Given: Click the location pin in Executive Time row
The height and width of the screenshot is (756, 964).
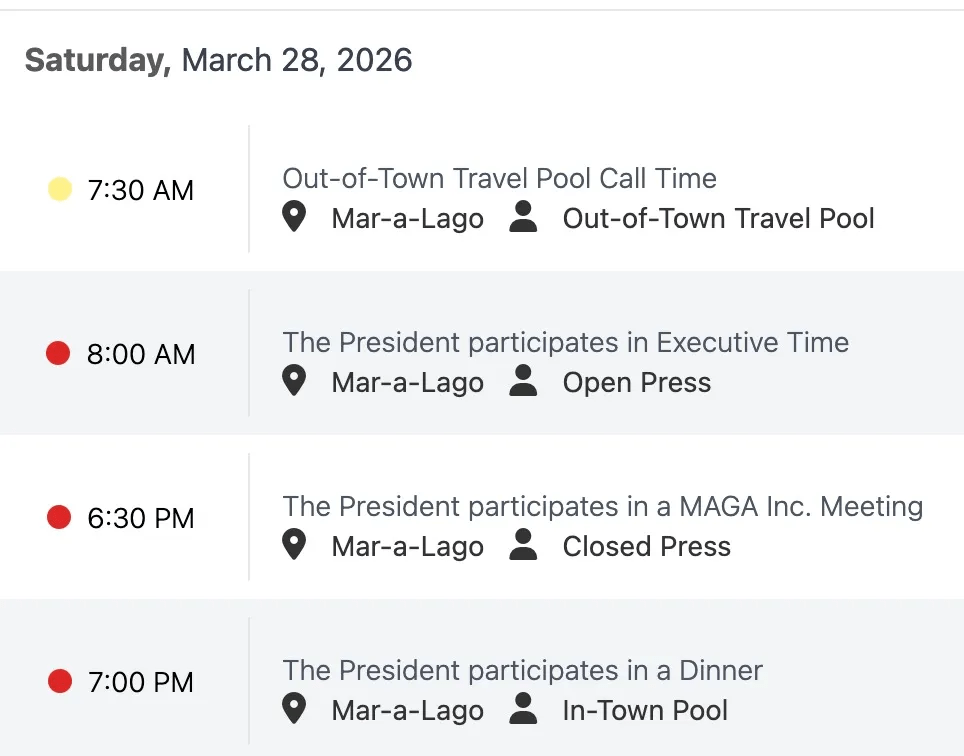Looking at the screenshot, I should coord(293,381).
